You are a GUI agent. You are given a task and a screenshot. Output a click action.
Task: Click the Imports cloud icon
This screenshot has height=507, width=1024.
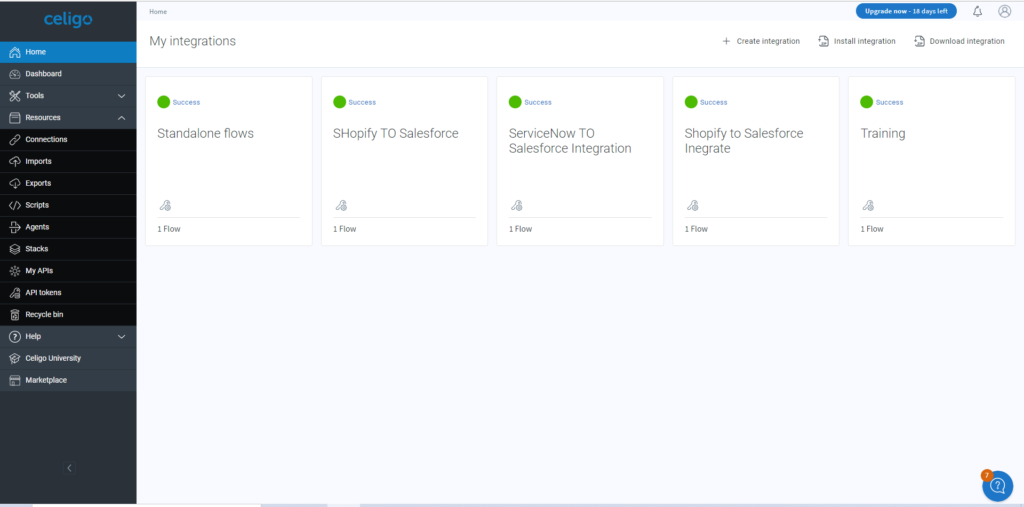point(15,161)
